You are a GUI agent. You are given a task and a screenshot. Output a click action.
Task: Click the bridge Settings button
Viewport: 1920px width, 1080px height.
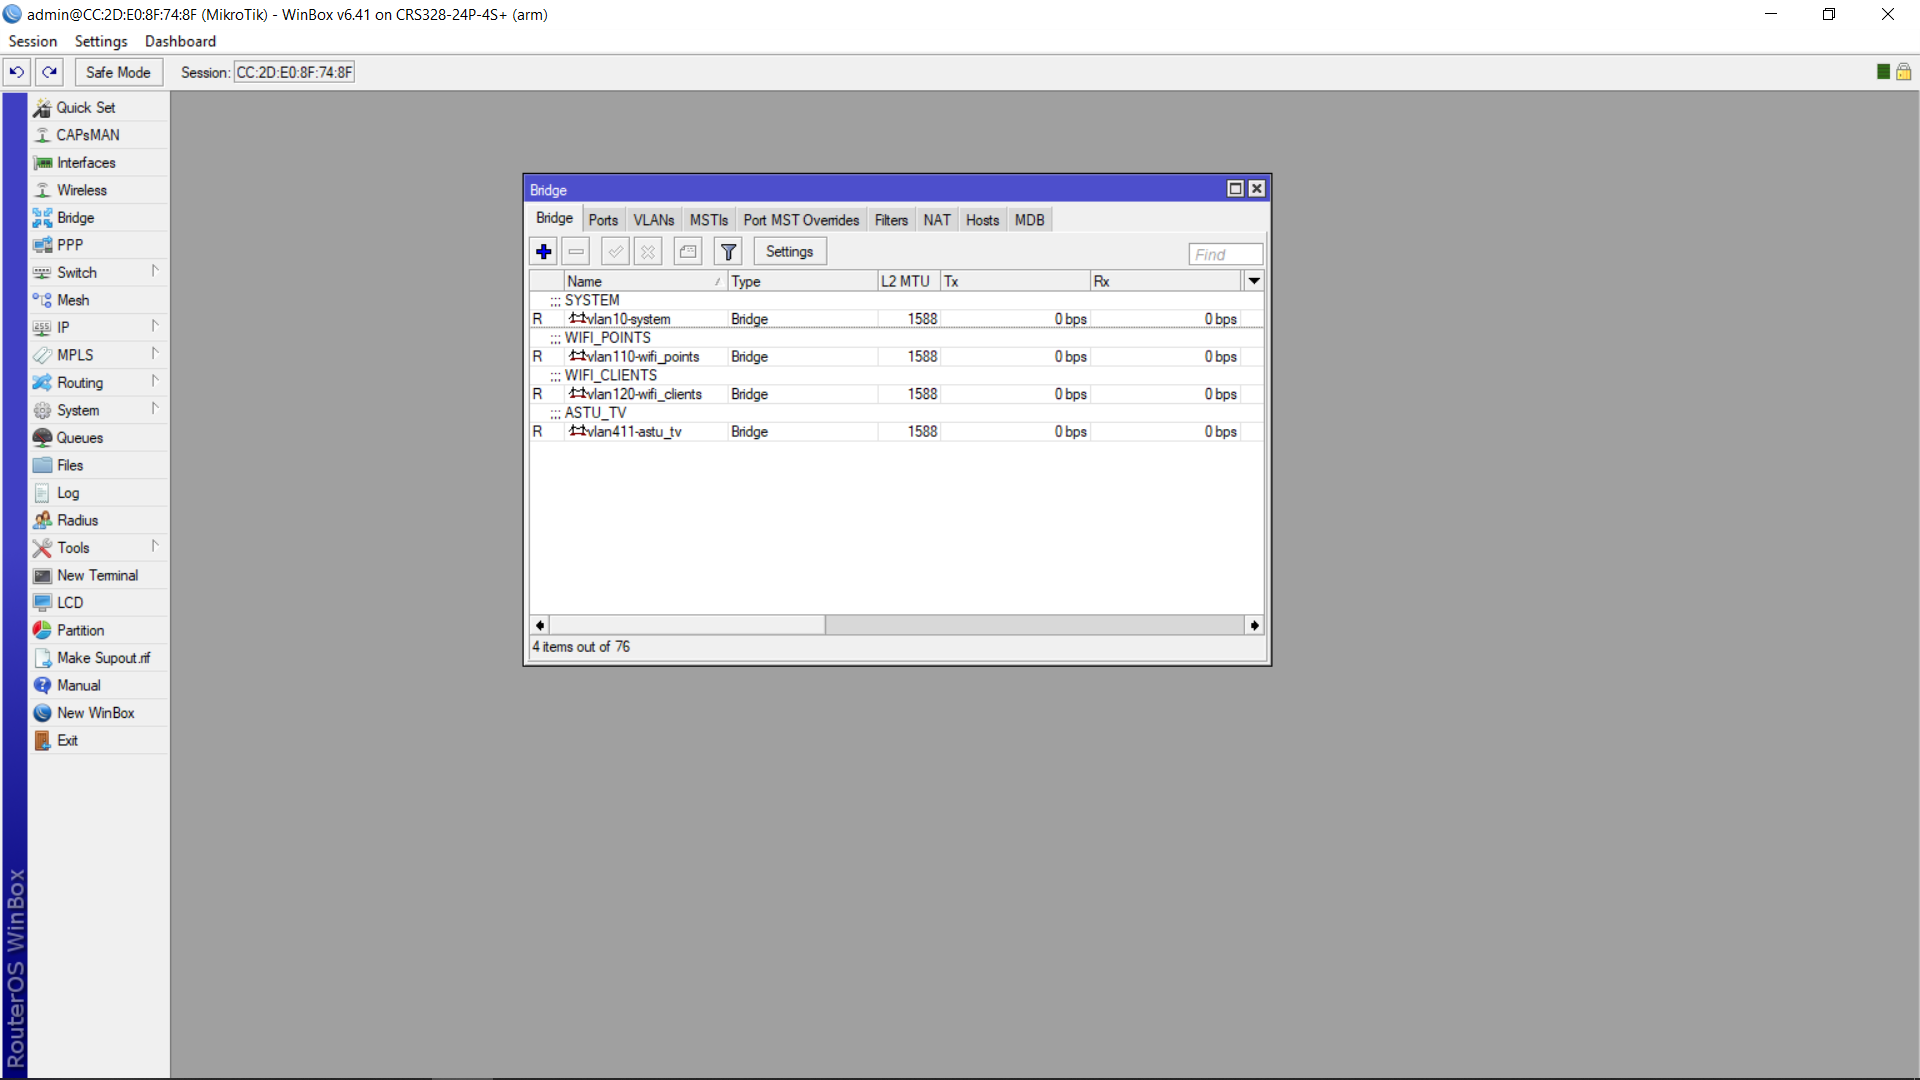(790, 252)
